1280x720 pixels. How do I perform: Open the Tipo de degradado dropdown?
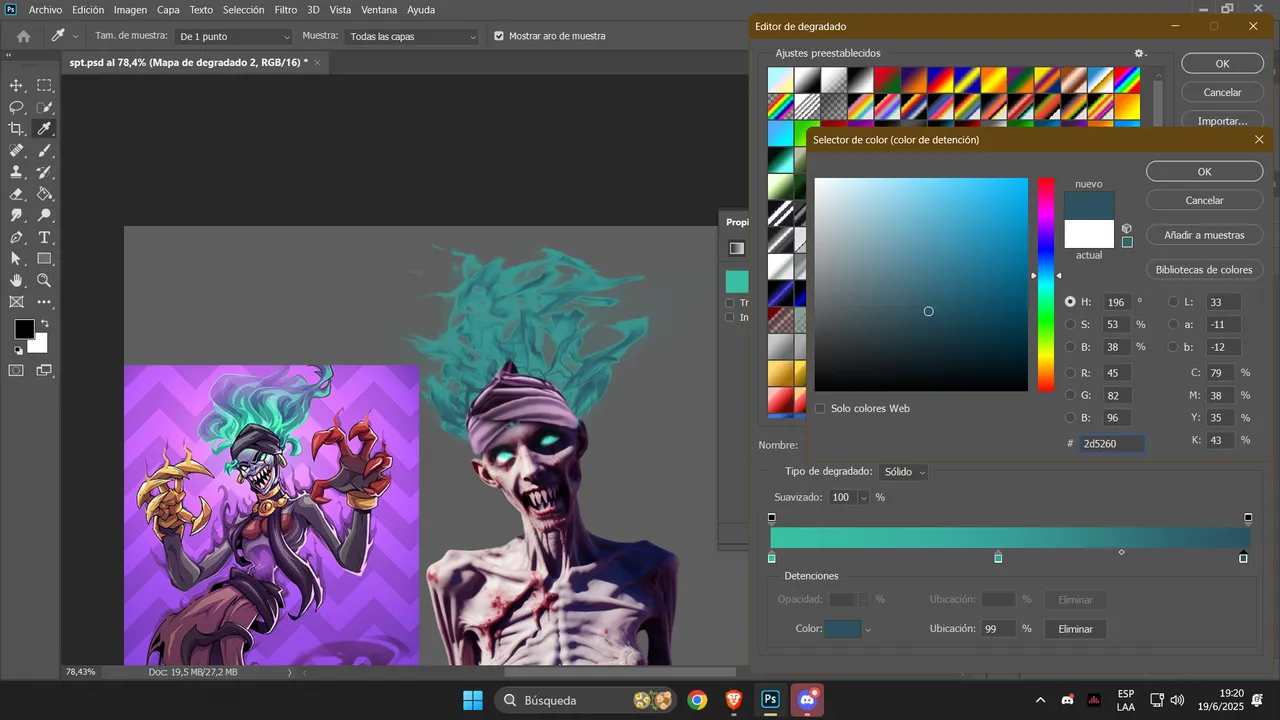(x=903, y=472)
